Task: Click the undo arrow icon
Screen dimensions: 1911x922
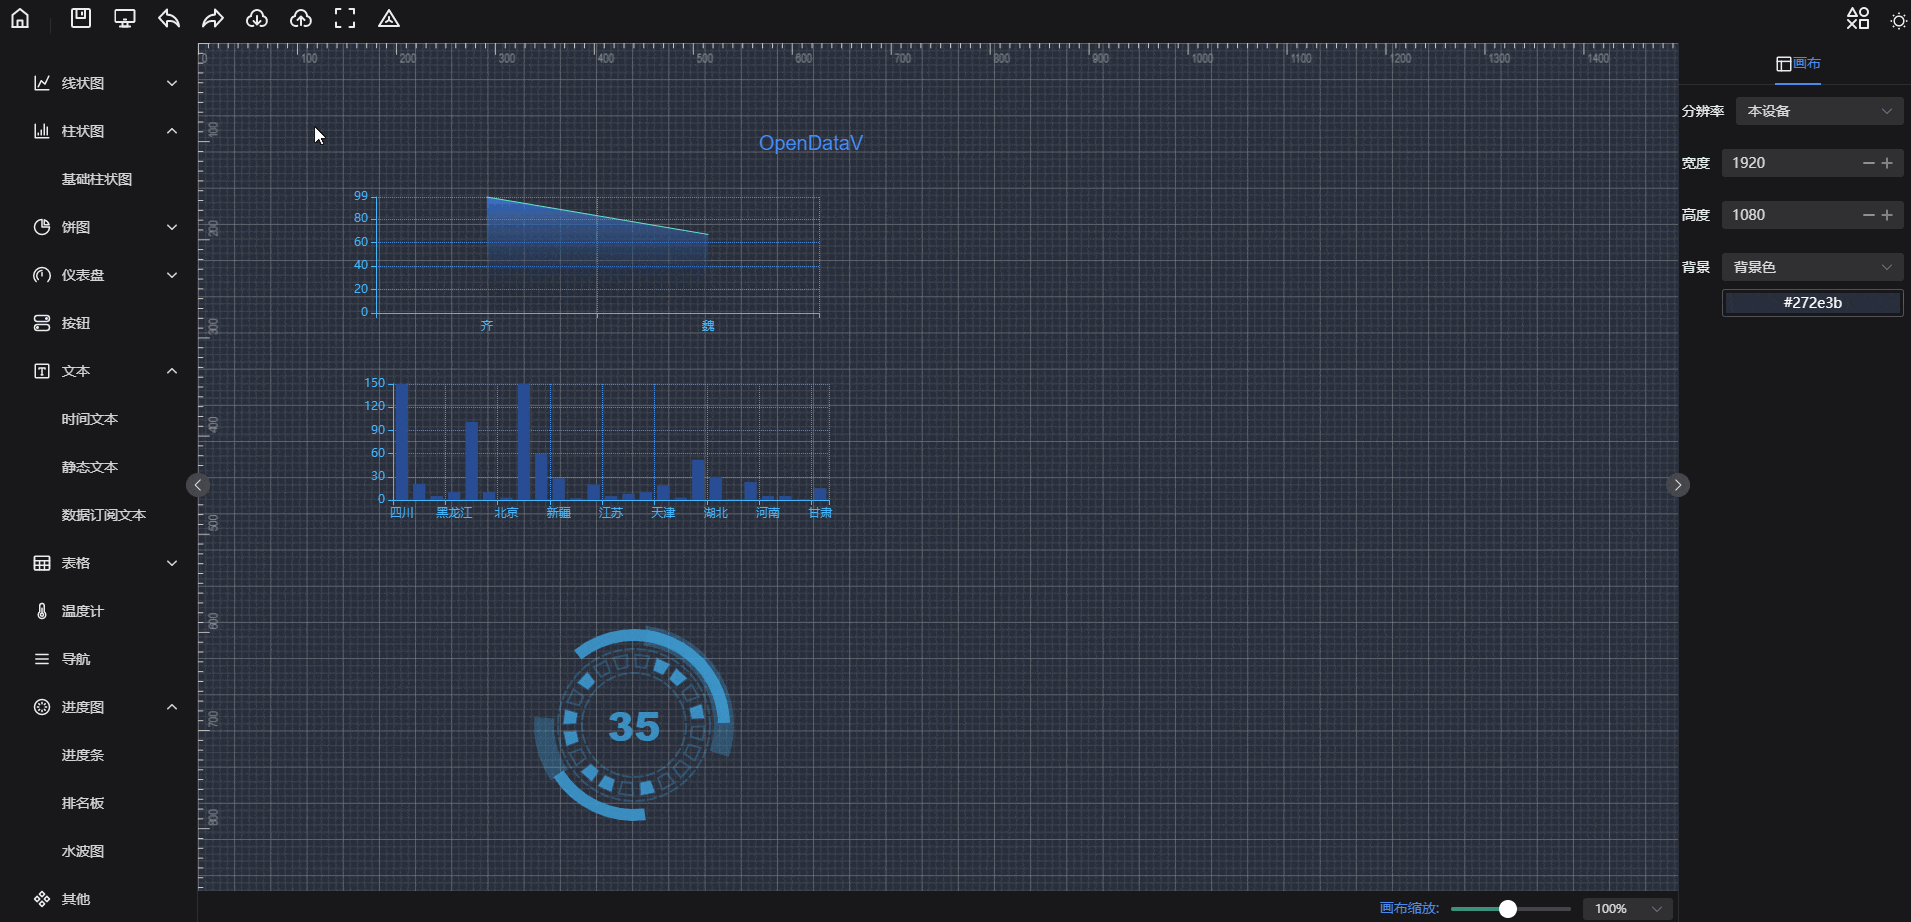Action: click(x=169, y=18)
